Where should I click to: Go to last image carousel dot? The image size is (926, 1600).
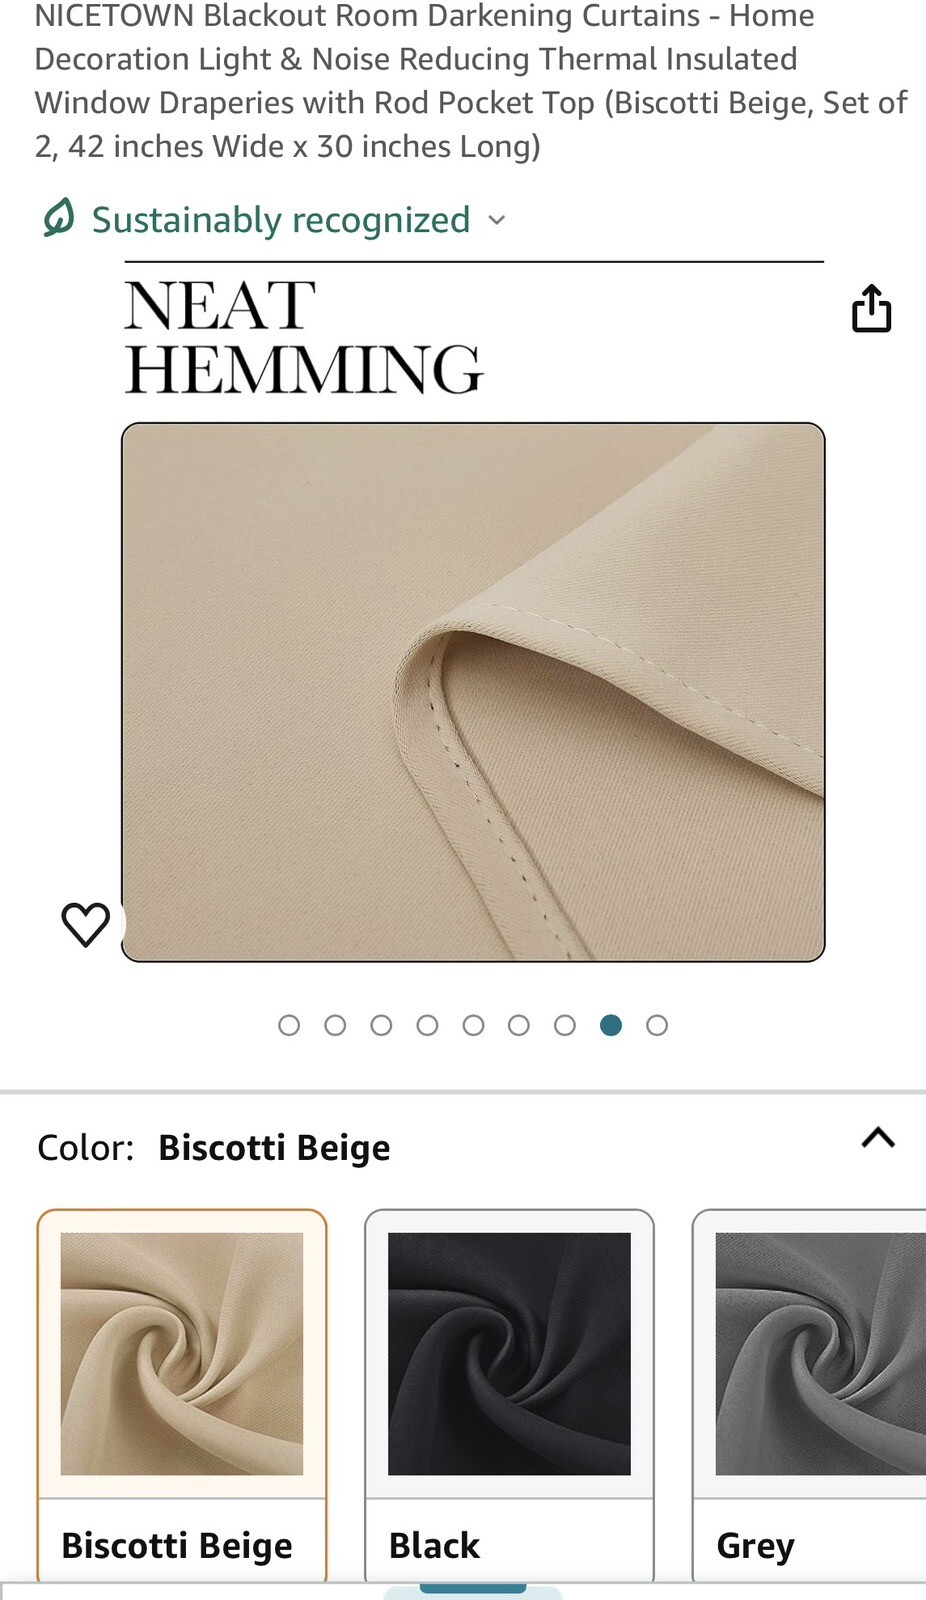(x=657, y=1025)
